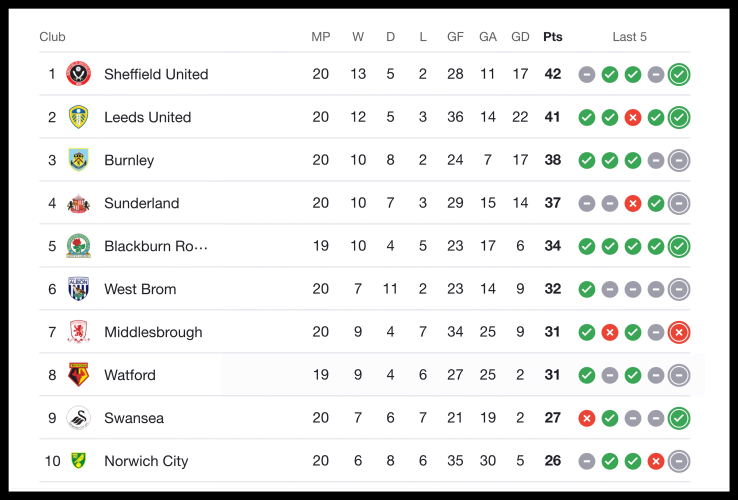Click the Club column header
Screen dimensions: 738x500
(52, 37)
